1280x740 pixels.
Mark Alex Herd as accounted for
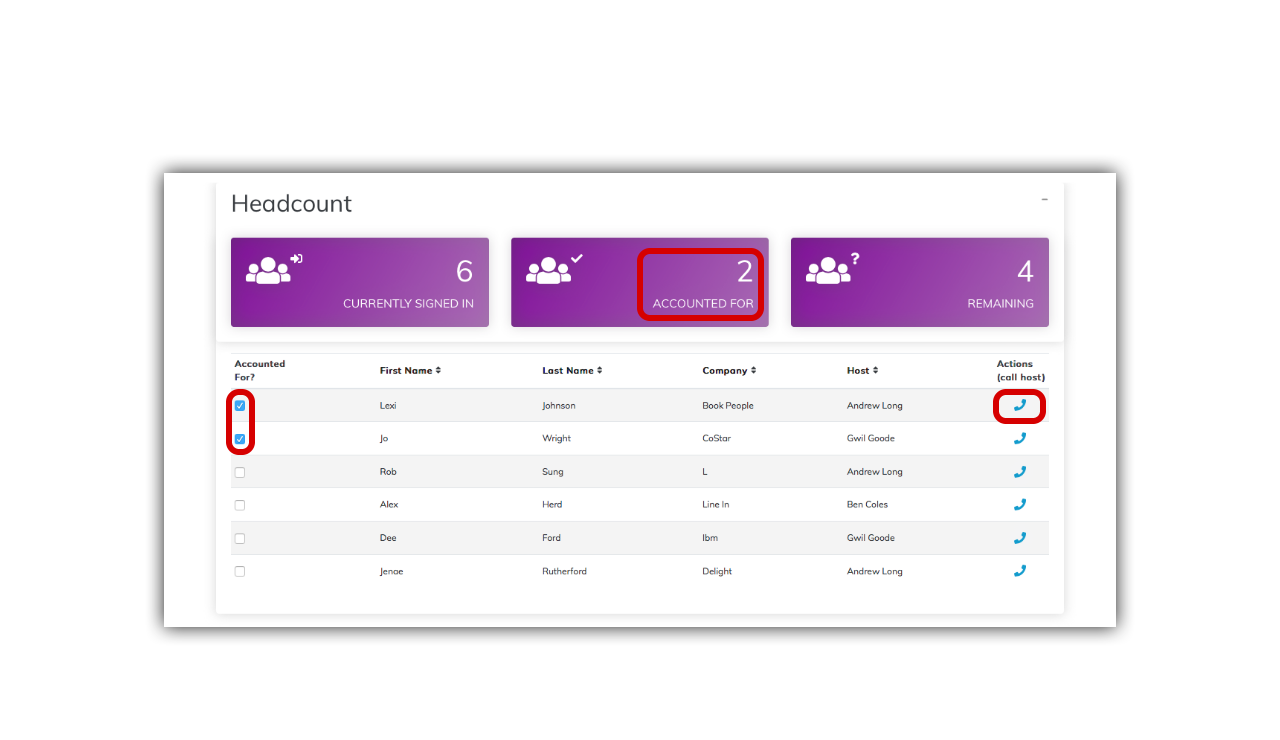240,505
